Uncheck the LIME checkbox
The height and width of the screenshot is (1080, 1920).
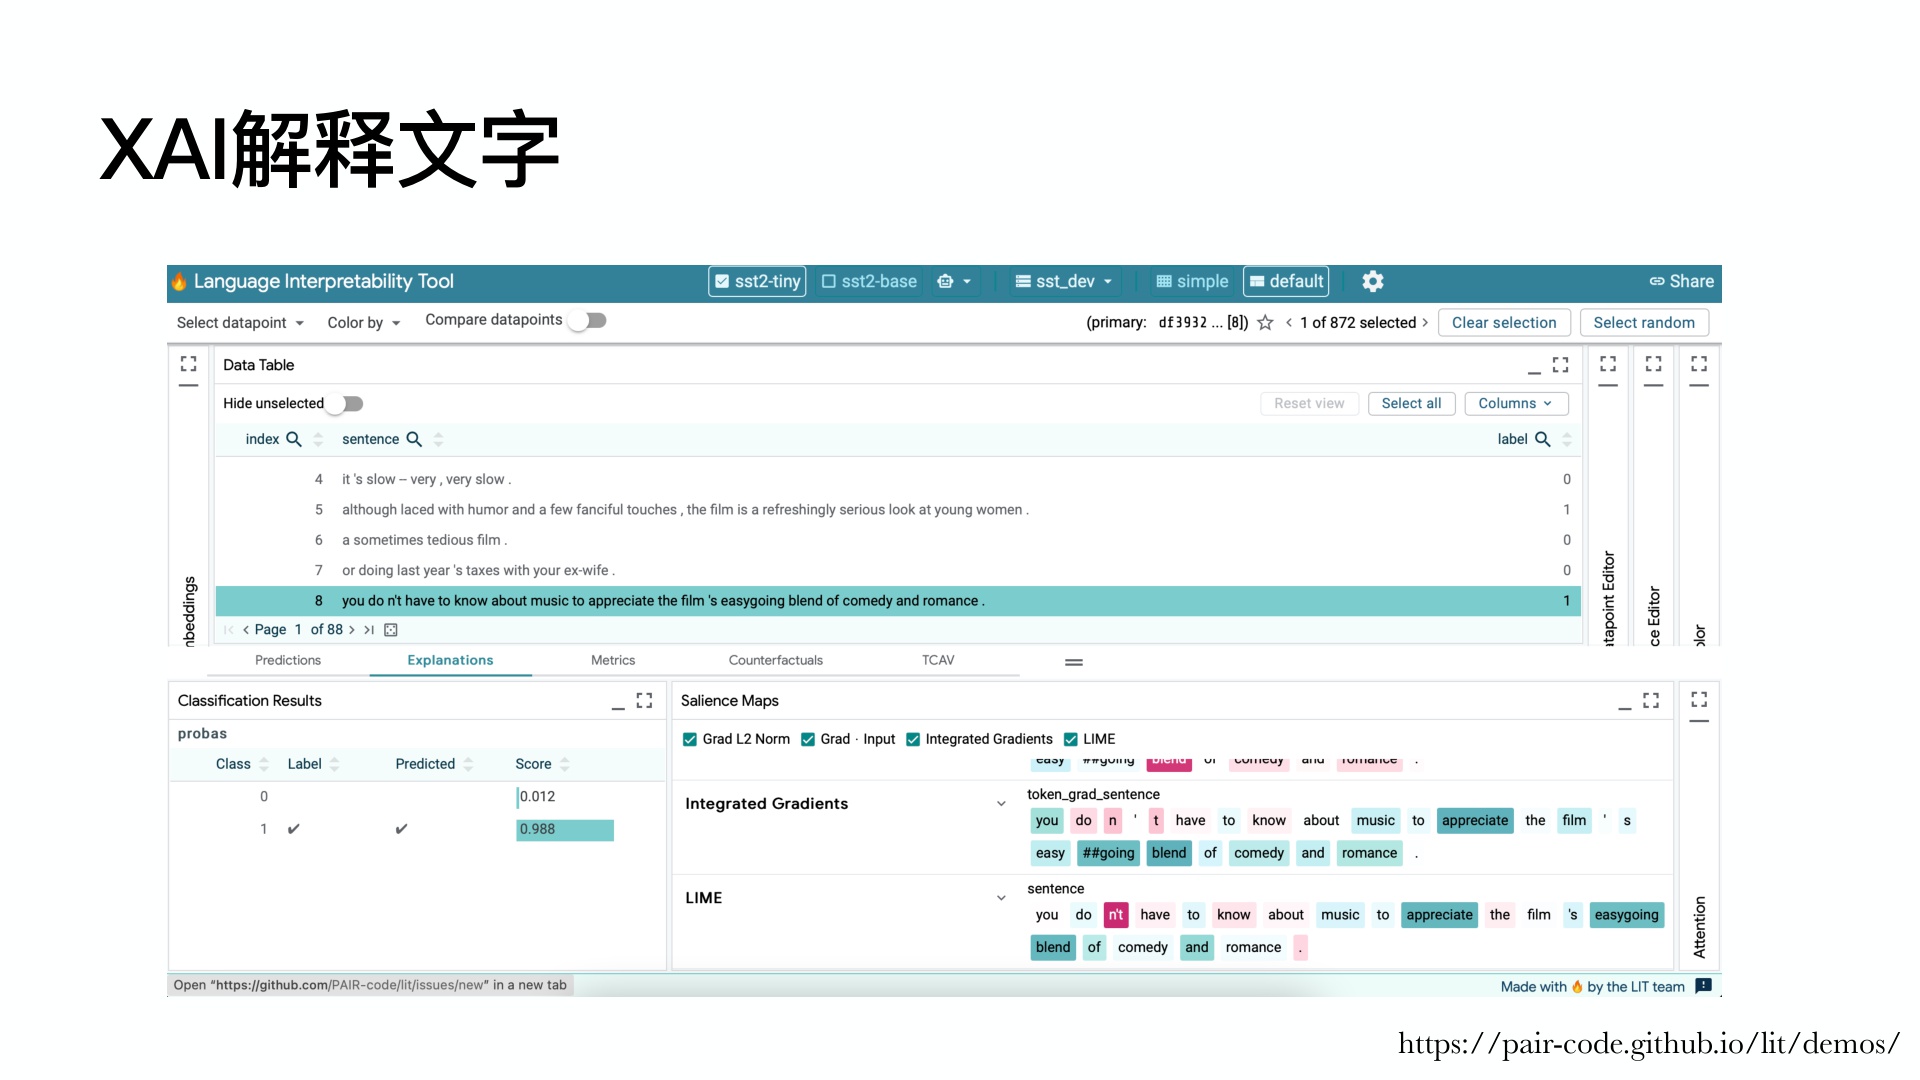pos(1071,739)
